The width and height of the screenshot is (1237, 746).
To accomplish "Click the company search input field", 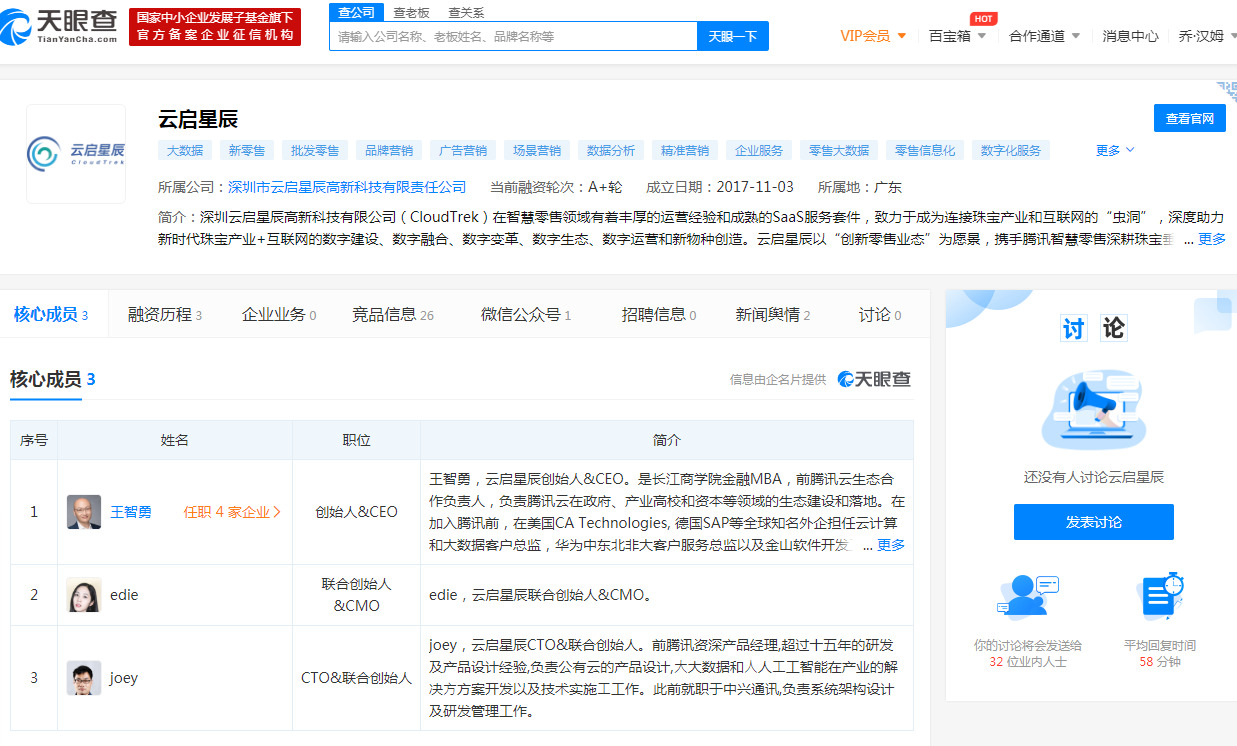I will coord(513,36).
